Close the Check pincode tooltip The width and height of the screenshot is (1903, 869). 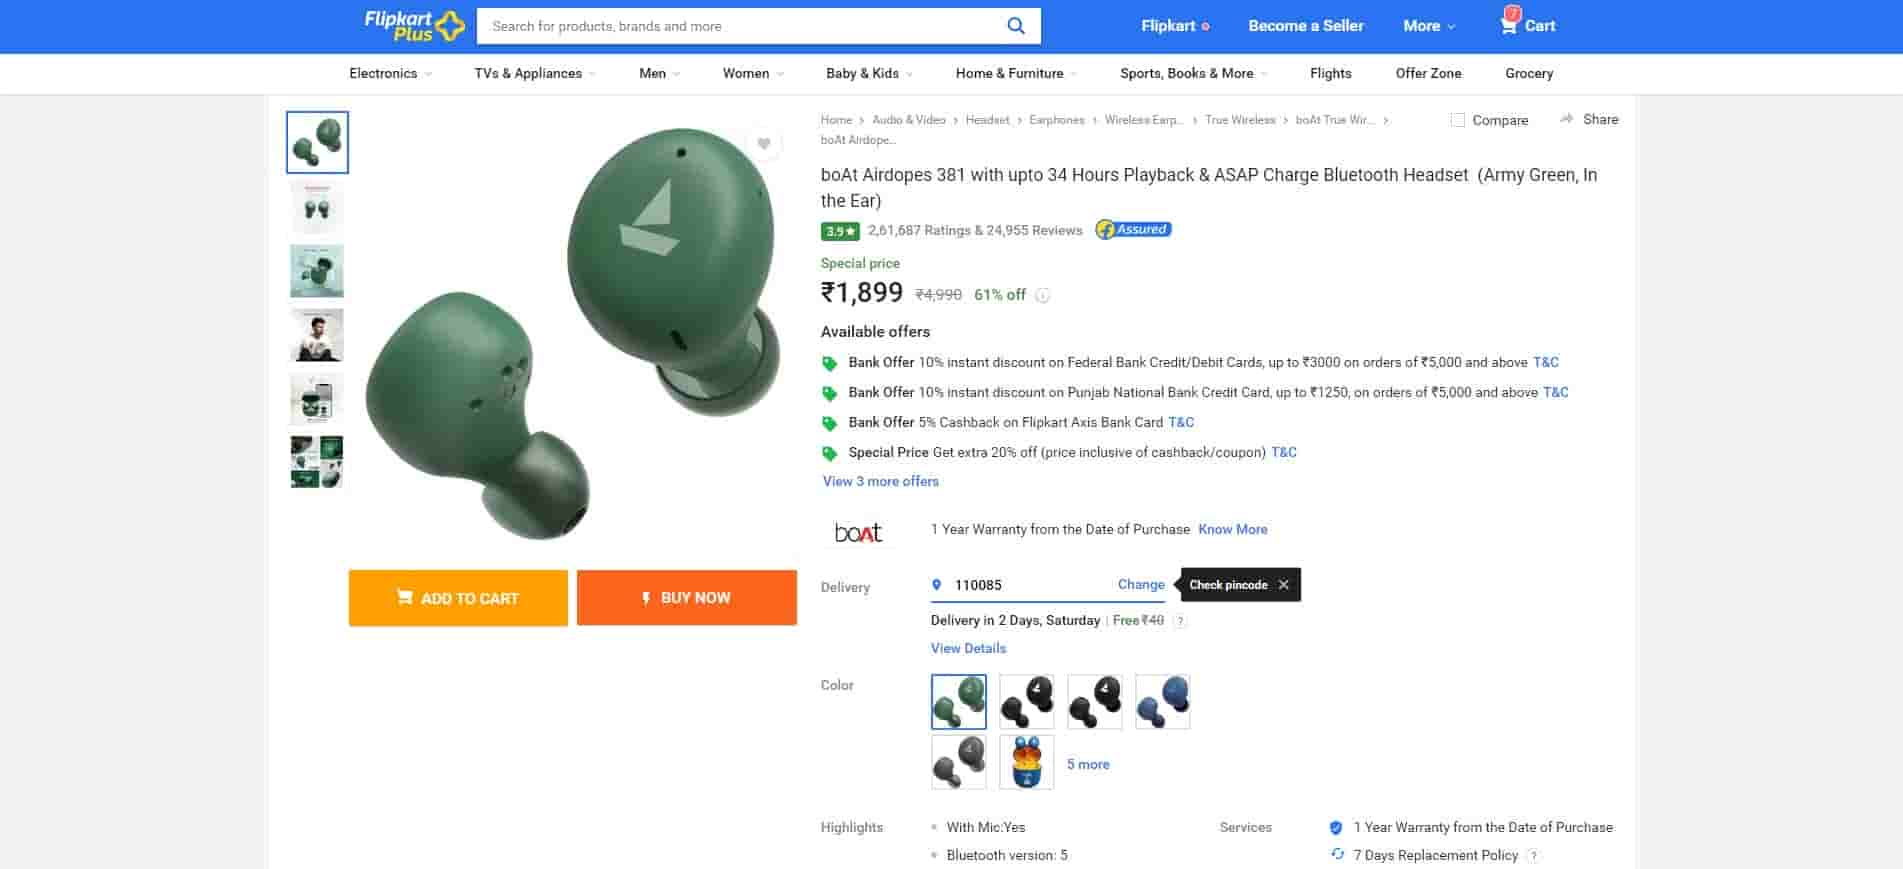(1284, 585)
